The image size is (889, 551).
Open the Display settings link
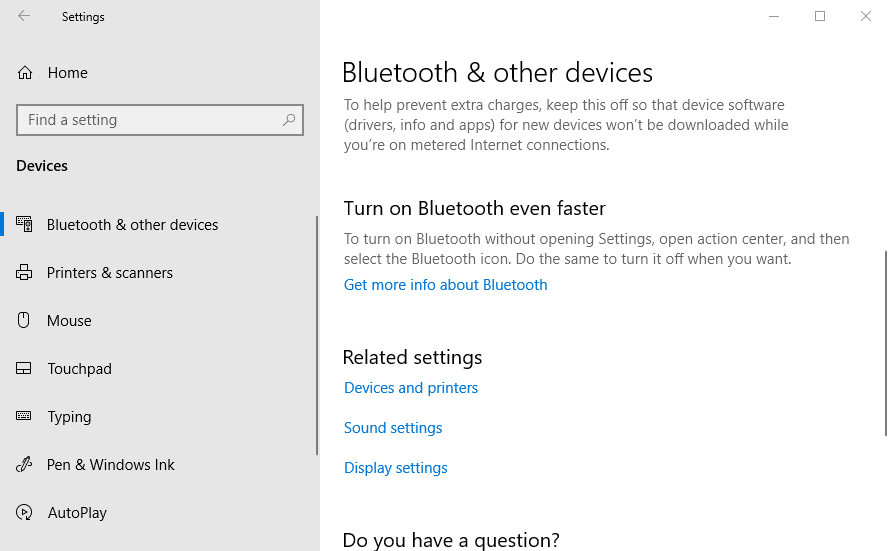396,468
